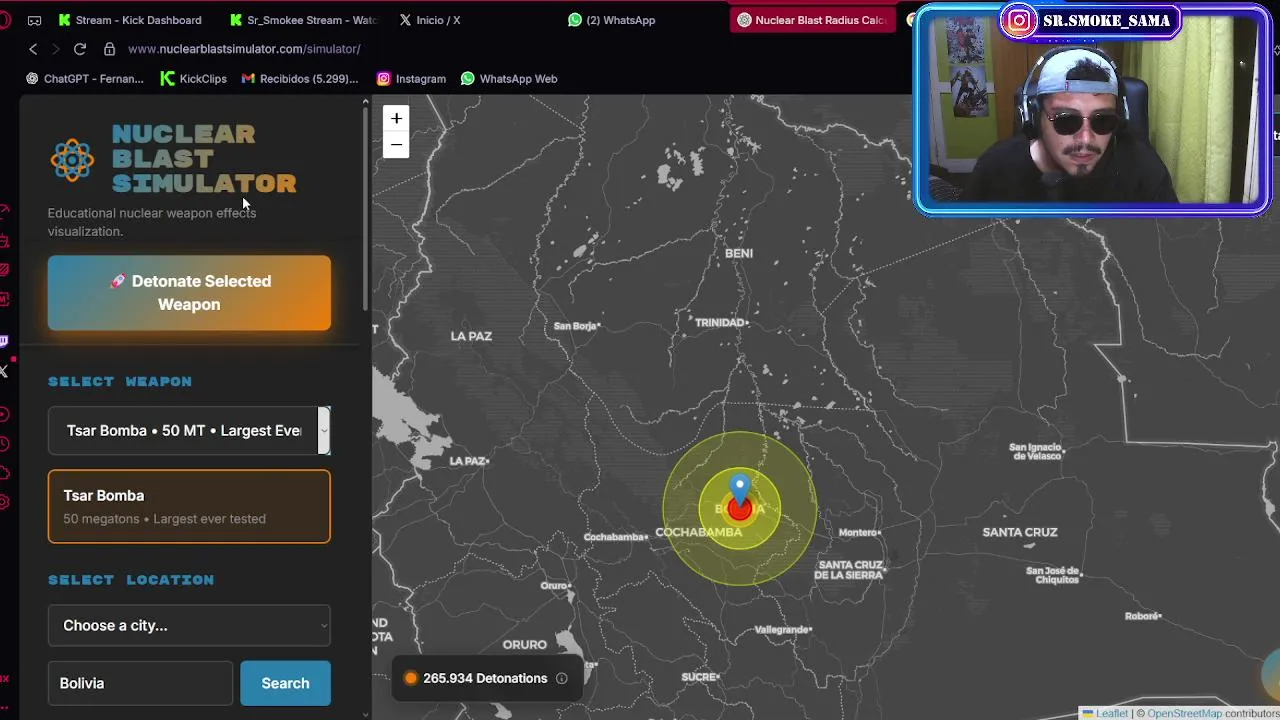Click the TRINIDAD map label
1280x720 pixels.
tap(721, 322)
